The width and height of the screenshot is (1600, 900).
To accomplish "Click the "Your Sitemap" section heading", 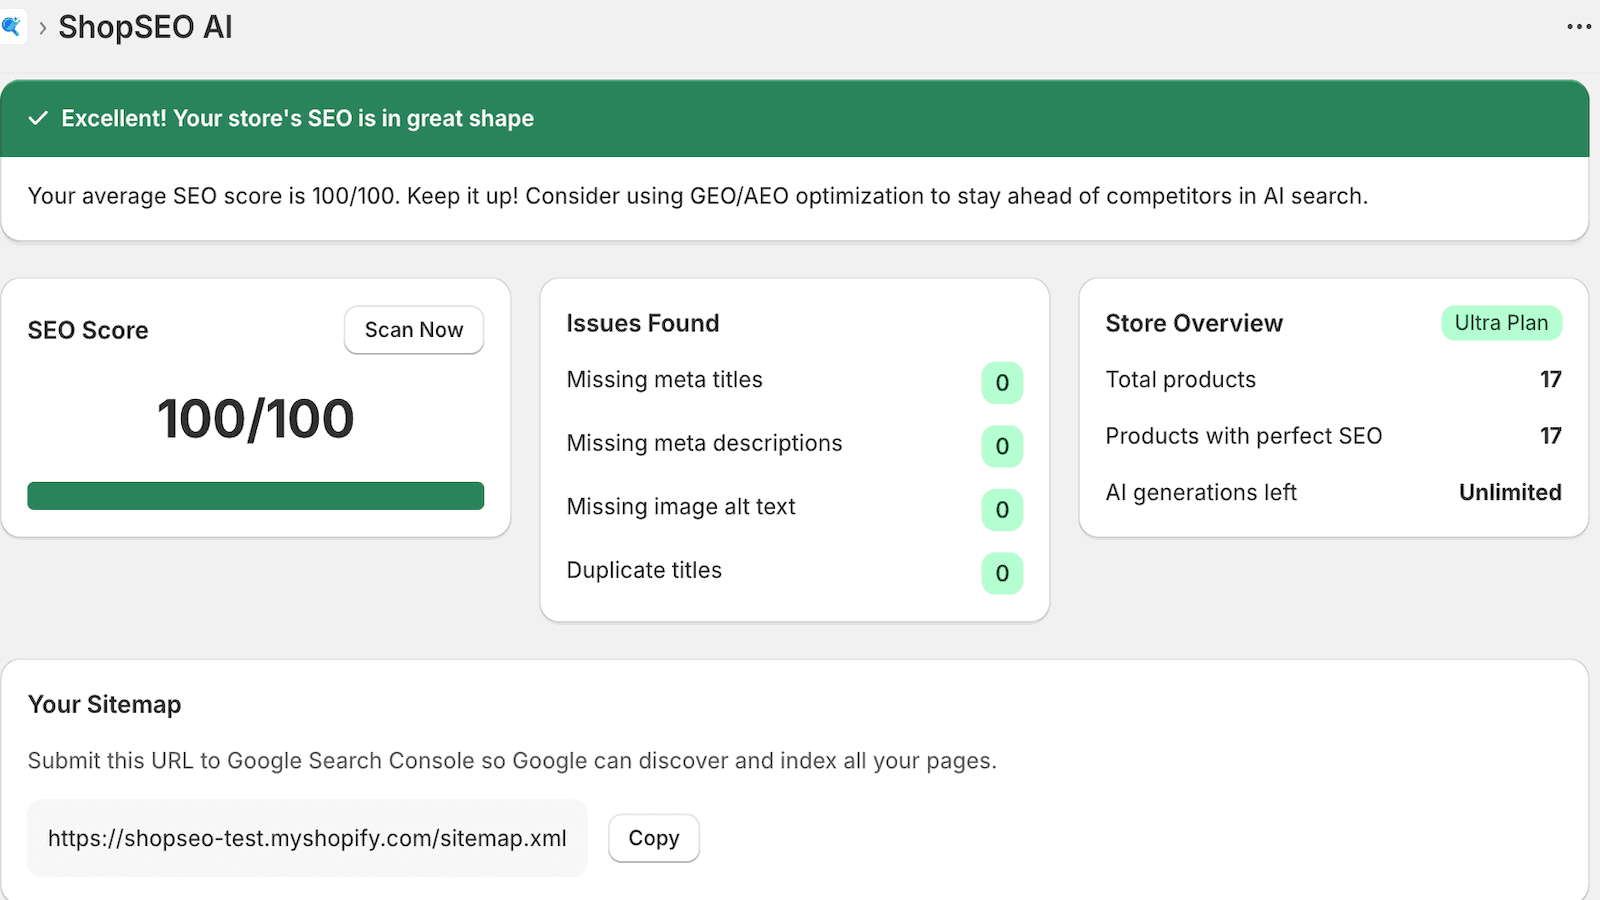I will click(x=105, y=704).
